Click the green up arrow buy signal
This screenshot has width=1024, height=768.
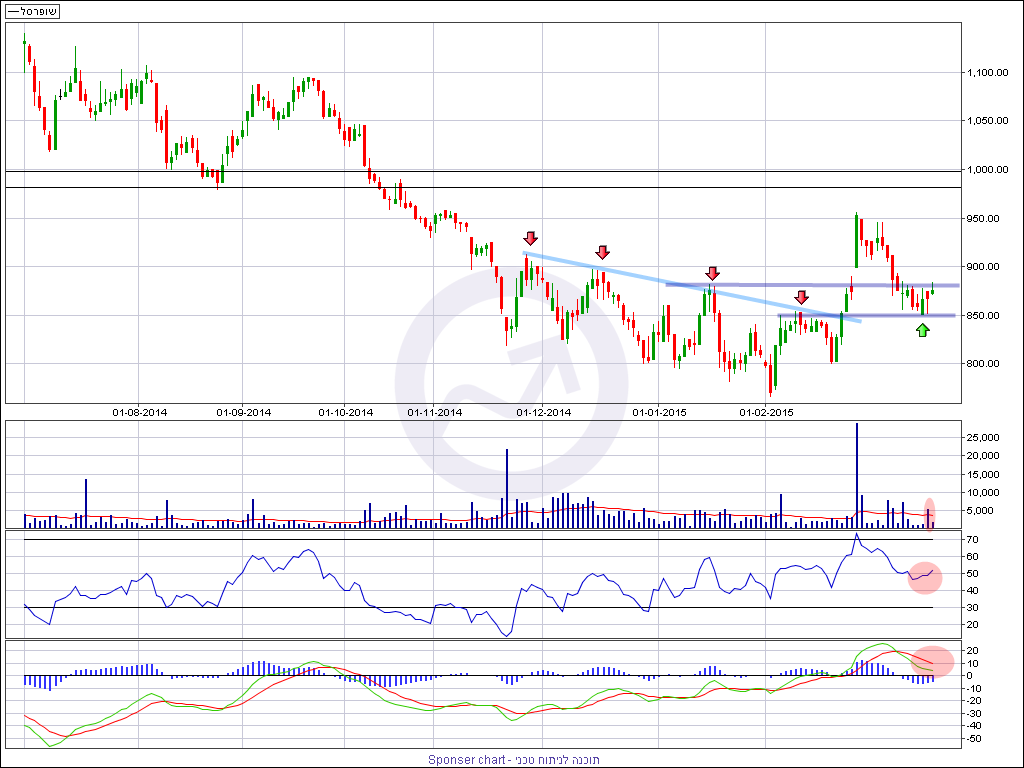[922, 329]
